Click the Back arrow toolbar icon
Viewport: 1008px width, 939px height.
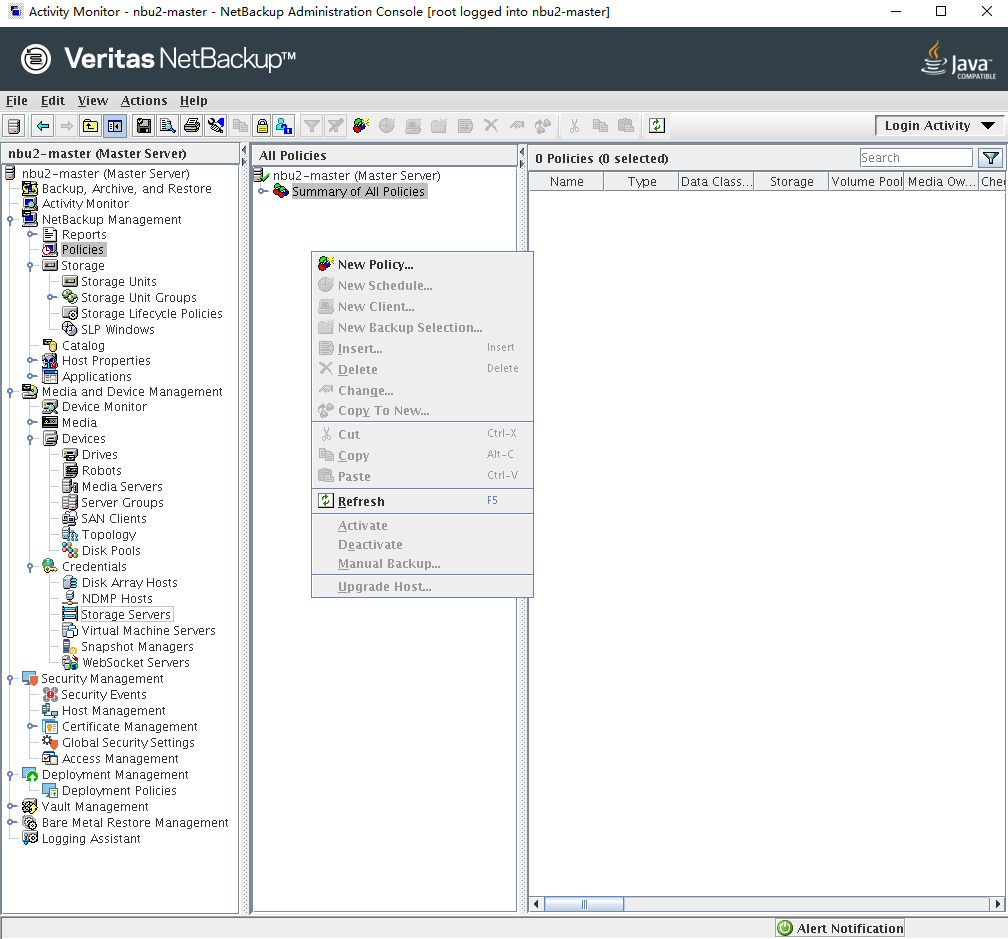tap(42, 126)
